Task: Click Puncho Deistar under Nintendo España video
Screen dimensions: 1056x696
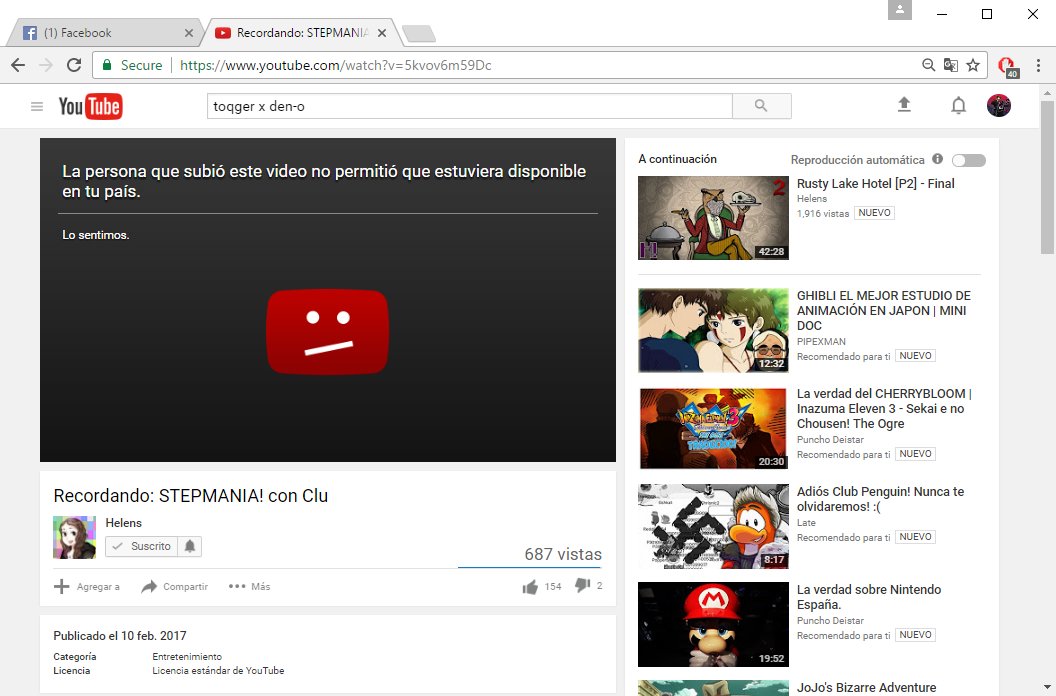Action: click(x=830, y=621)
